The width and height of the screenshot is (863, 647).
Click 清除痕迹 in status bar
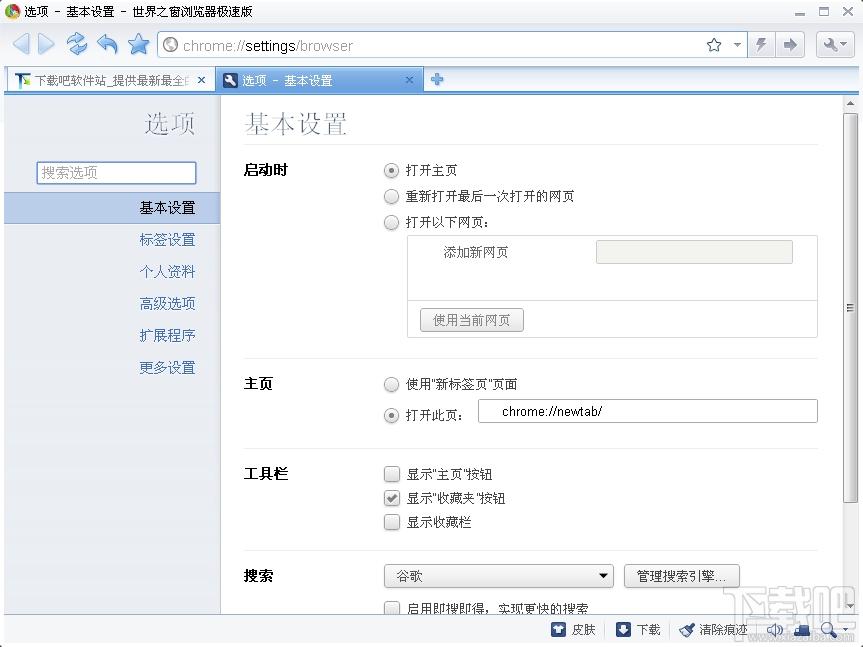(x=714, y=629)
